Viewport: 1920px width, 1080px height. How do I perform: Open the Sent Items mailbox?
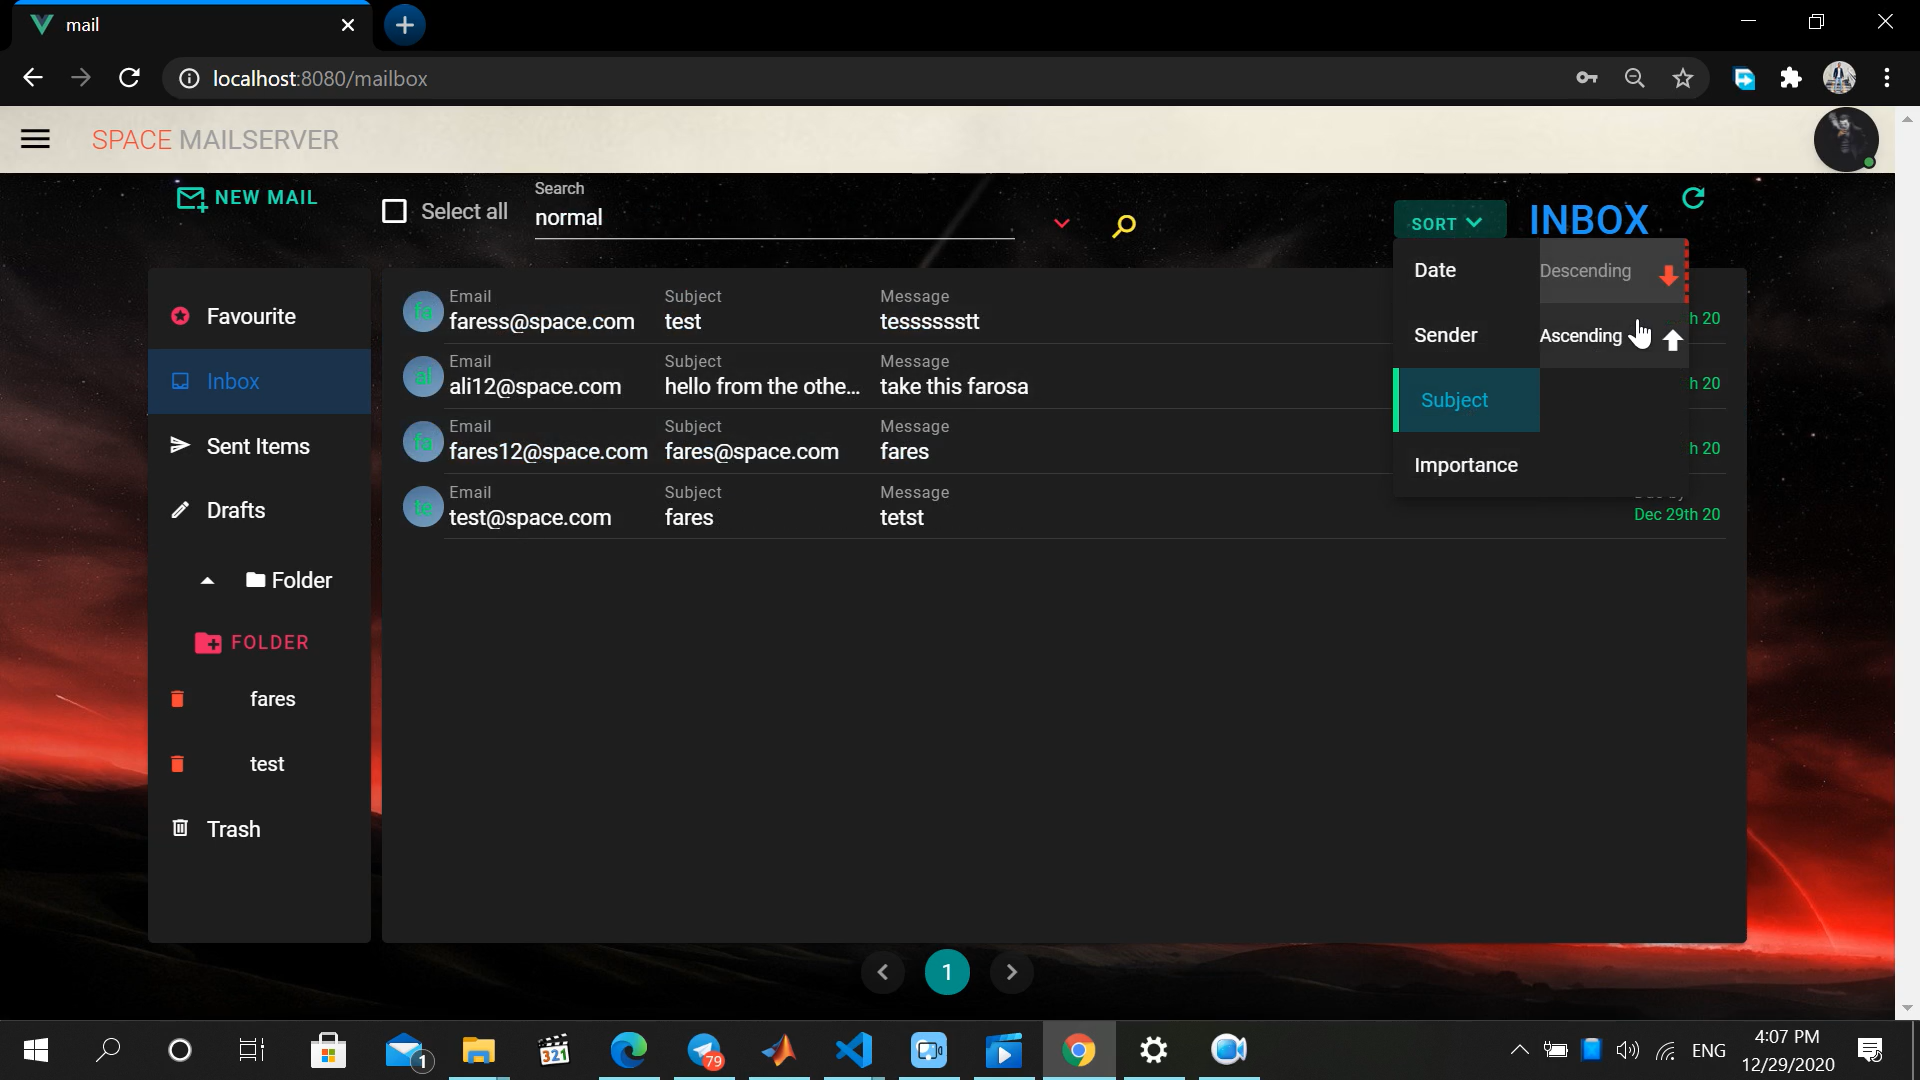[x=258, y=446]
